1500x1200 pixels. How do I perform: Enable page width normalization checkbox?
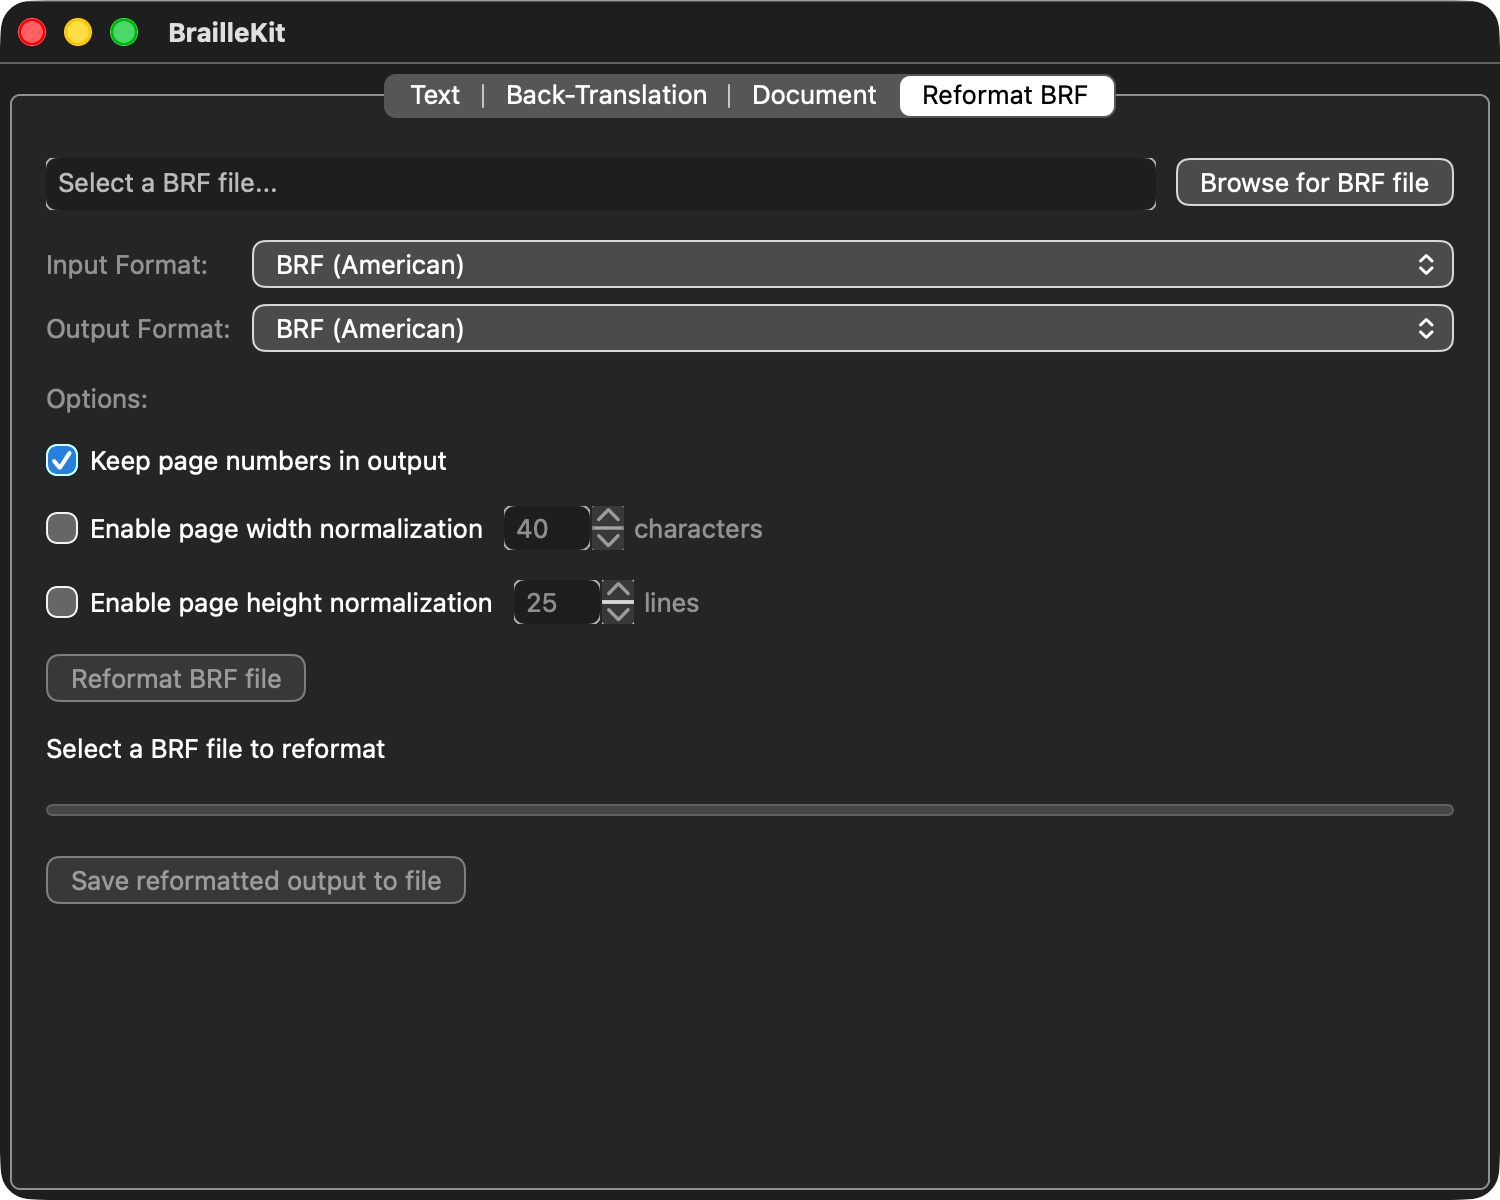point(62,529)
